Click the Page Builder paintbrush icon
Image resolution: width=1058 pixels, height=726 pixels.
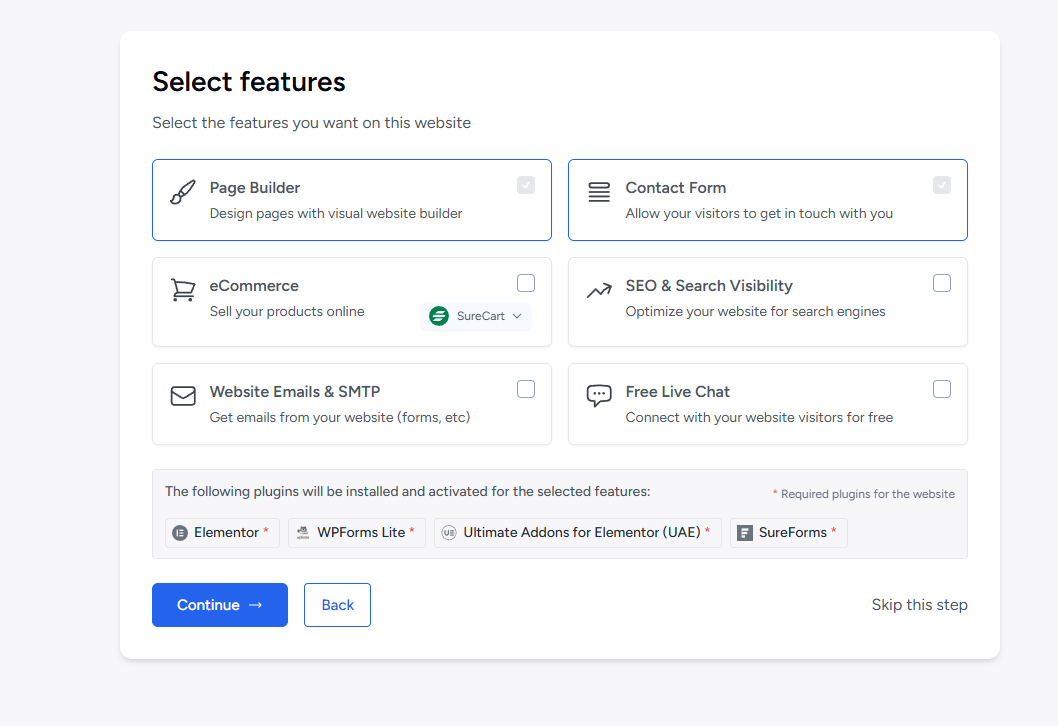[x=183, y=193]
